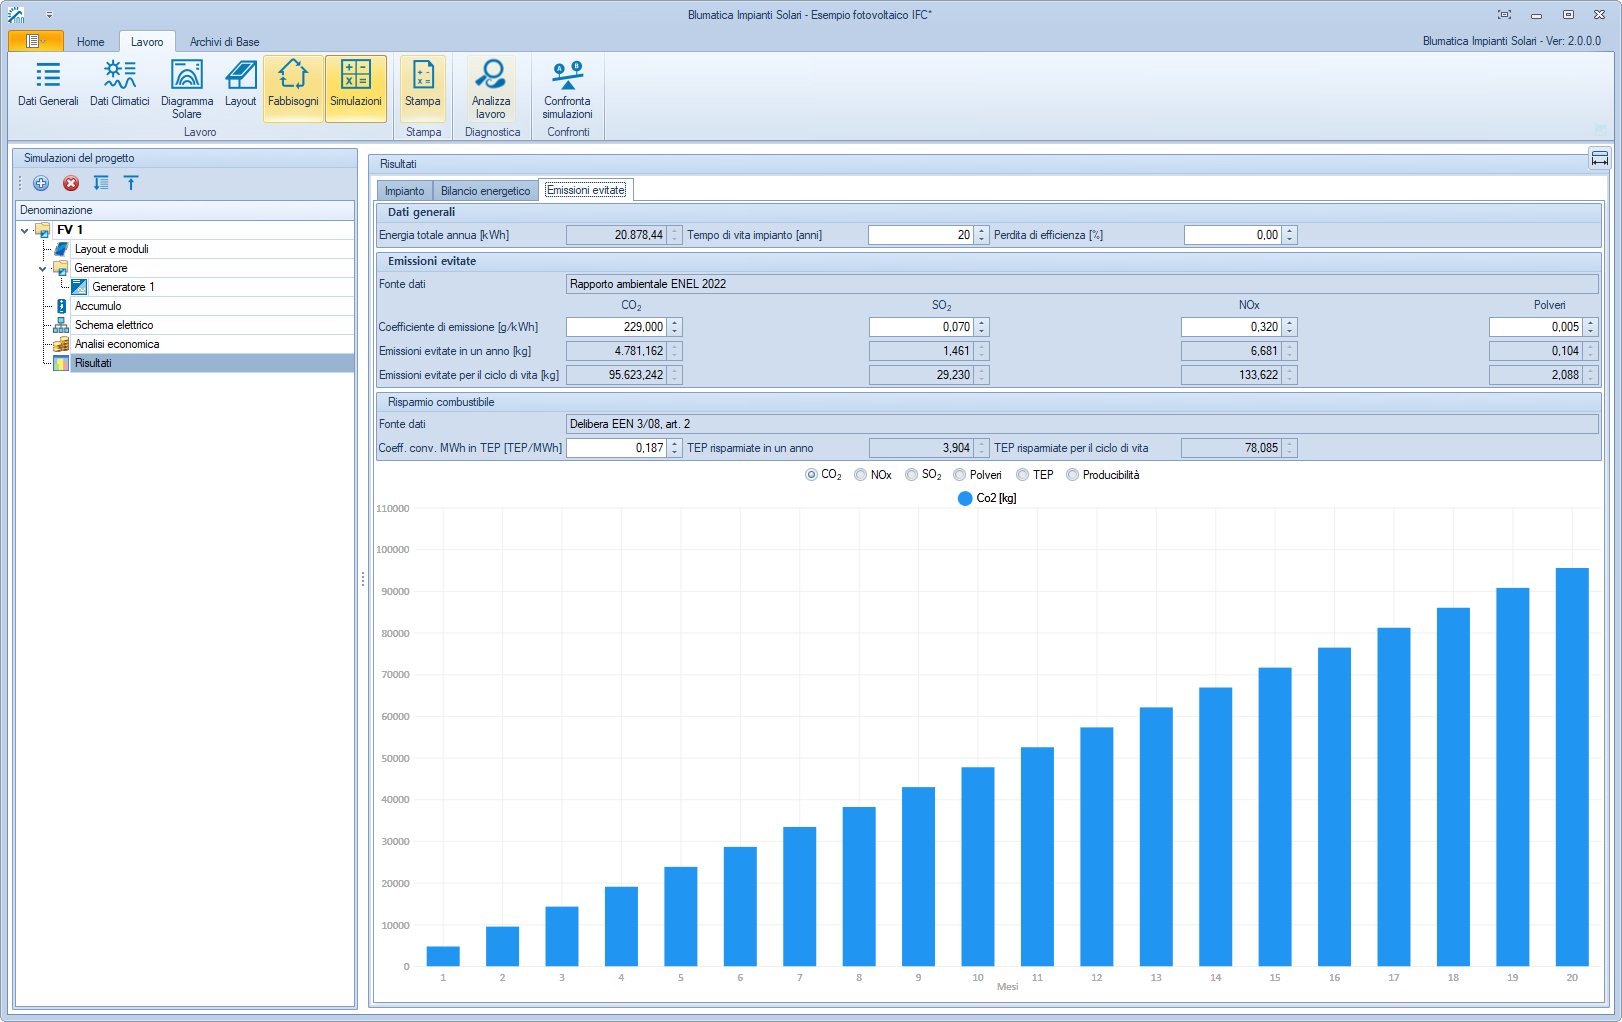1622x1022 pixels.
Task: Select the NOx chart radio button
Action: click(x=860, y=475)
